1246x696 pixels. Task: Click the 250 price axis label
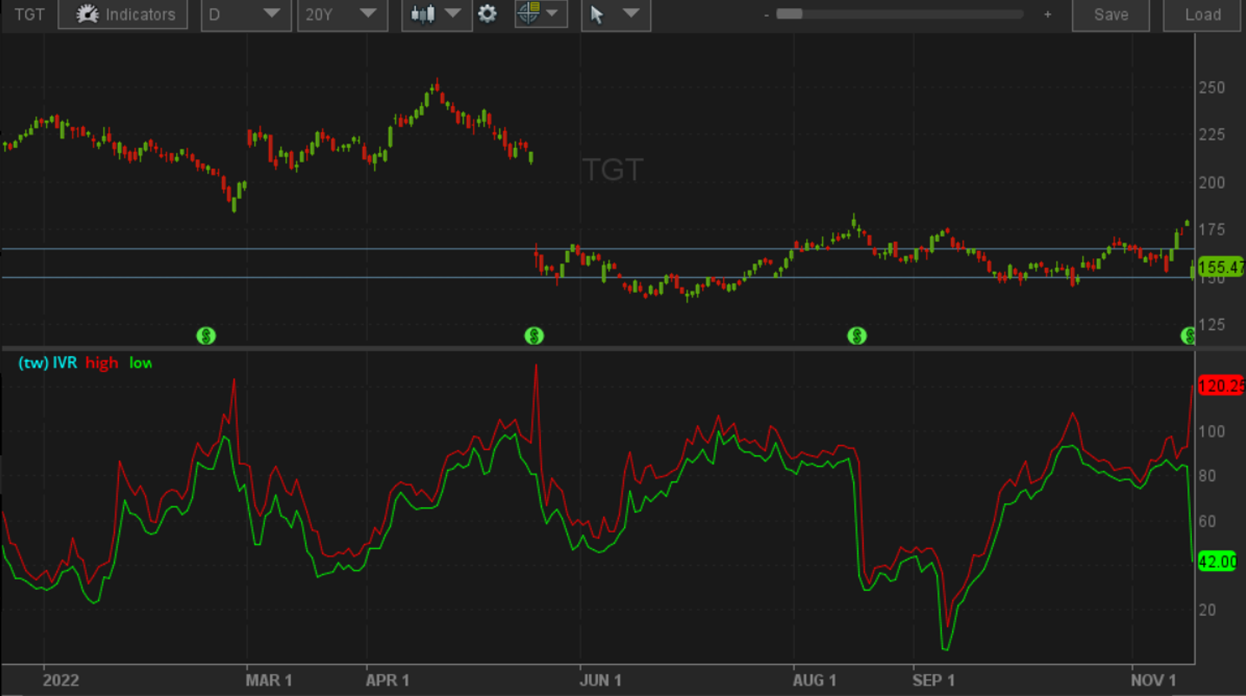(x=1211, y=88)
